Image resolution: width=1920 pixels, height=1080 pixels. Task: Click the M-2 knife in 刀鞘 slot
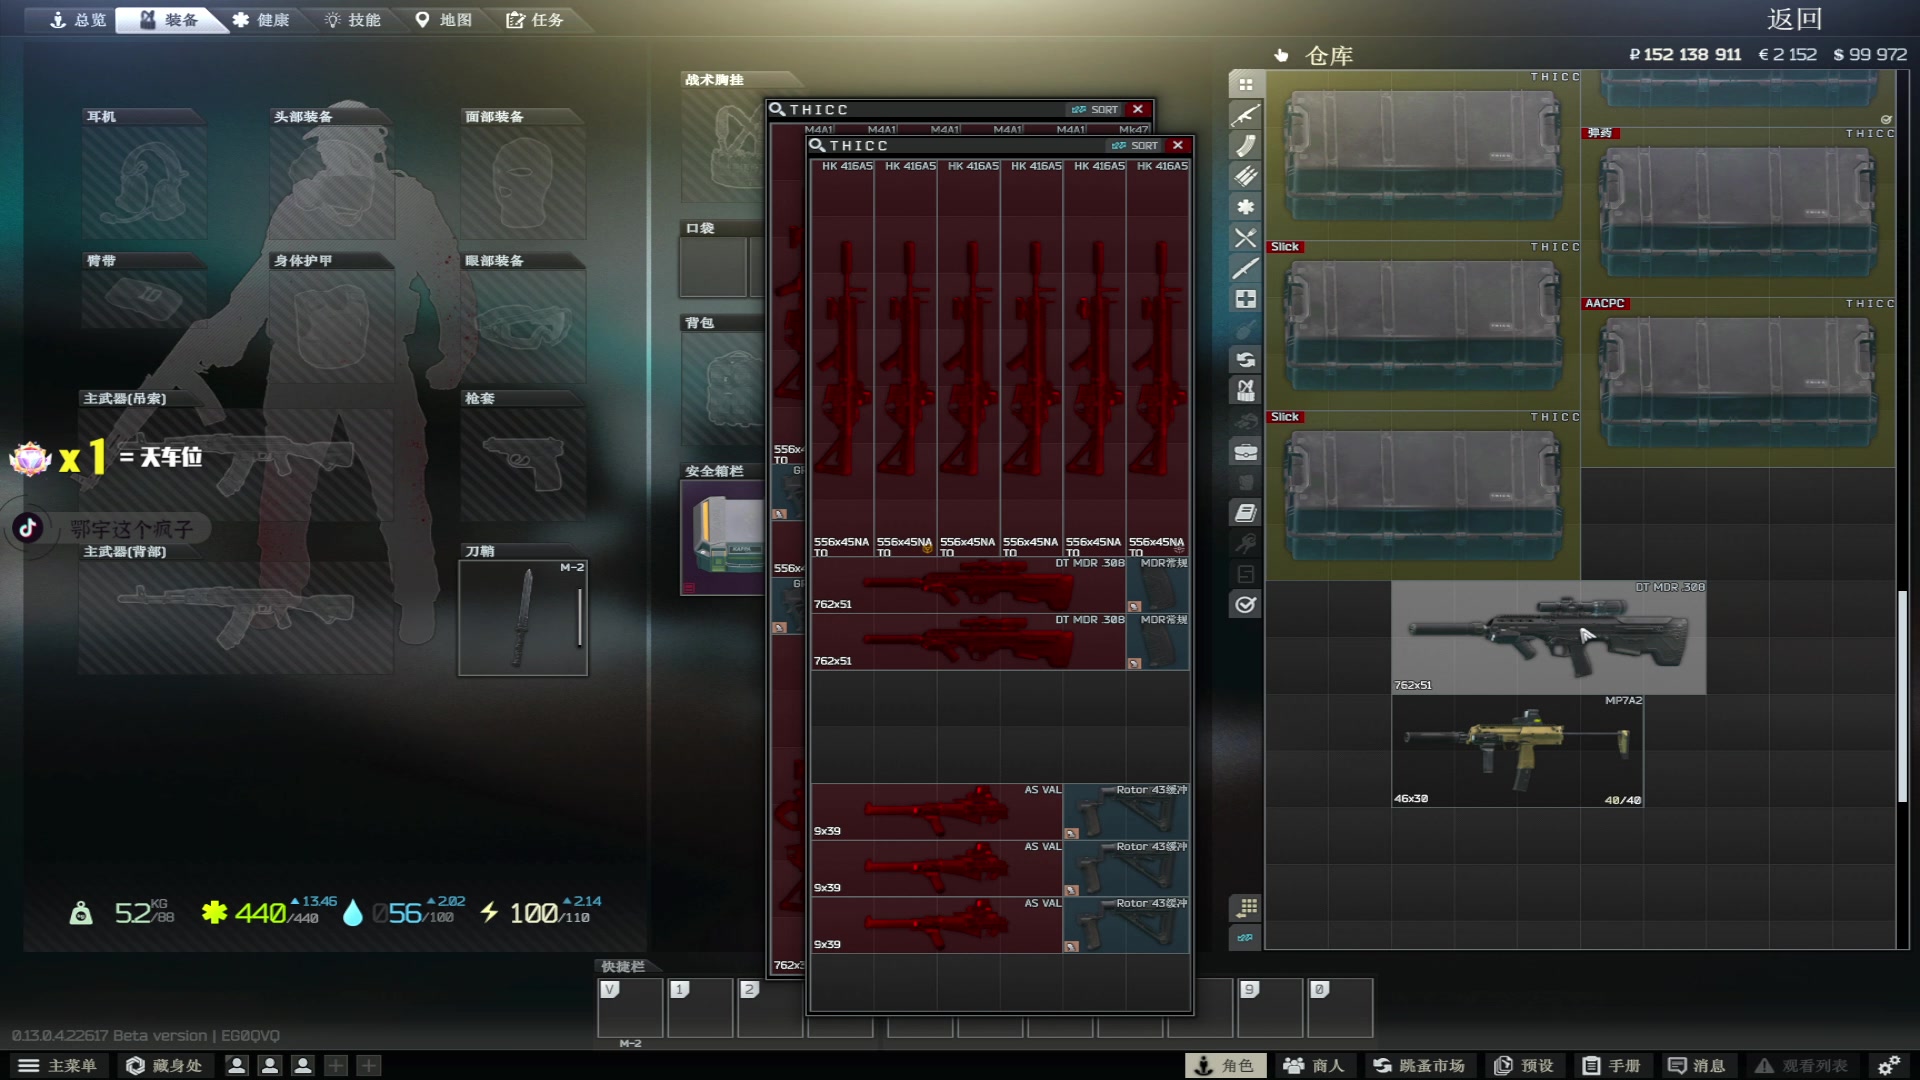[523, 618]
